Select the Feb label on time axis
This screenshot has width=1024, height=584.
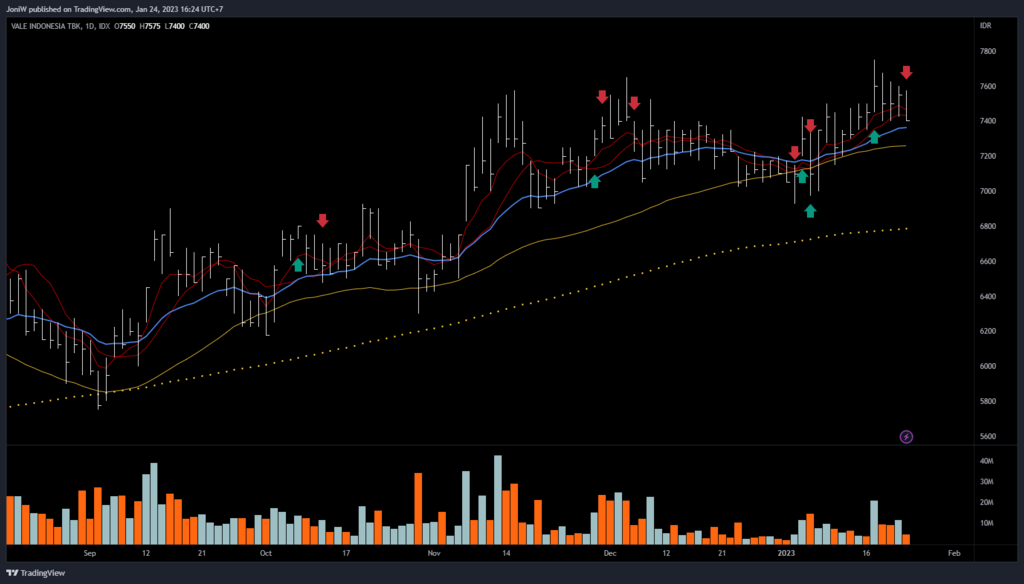[953, 552]
